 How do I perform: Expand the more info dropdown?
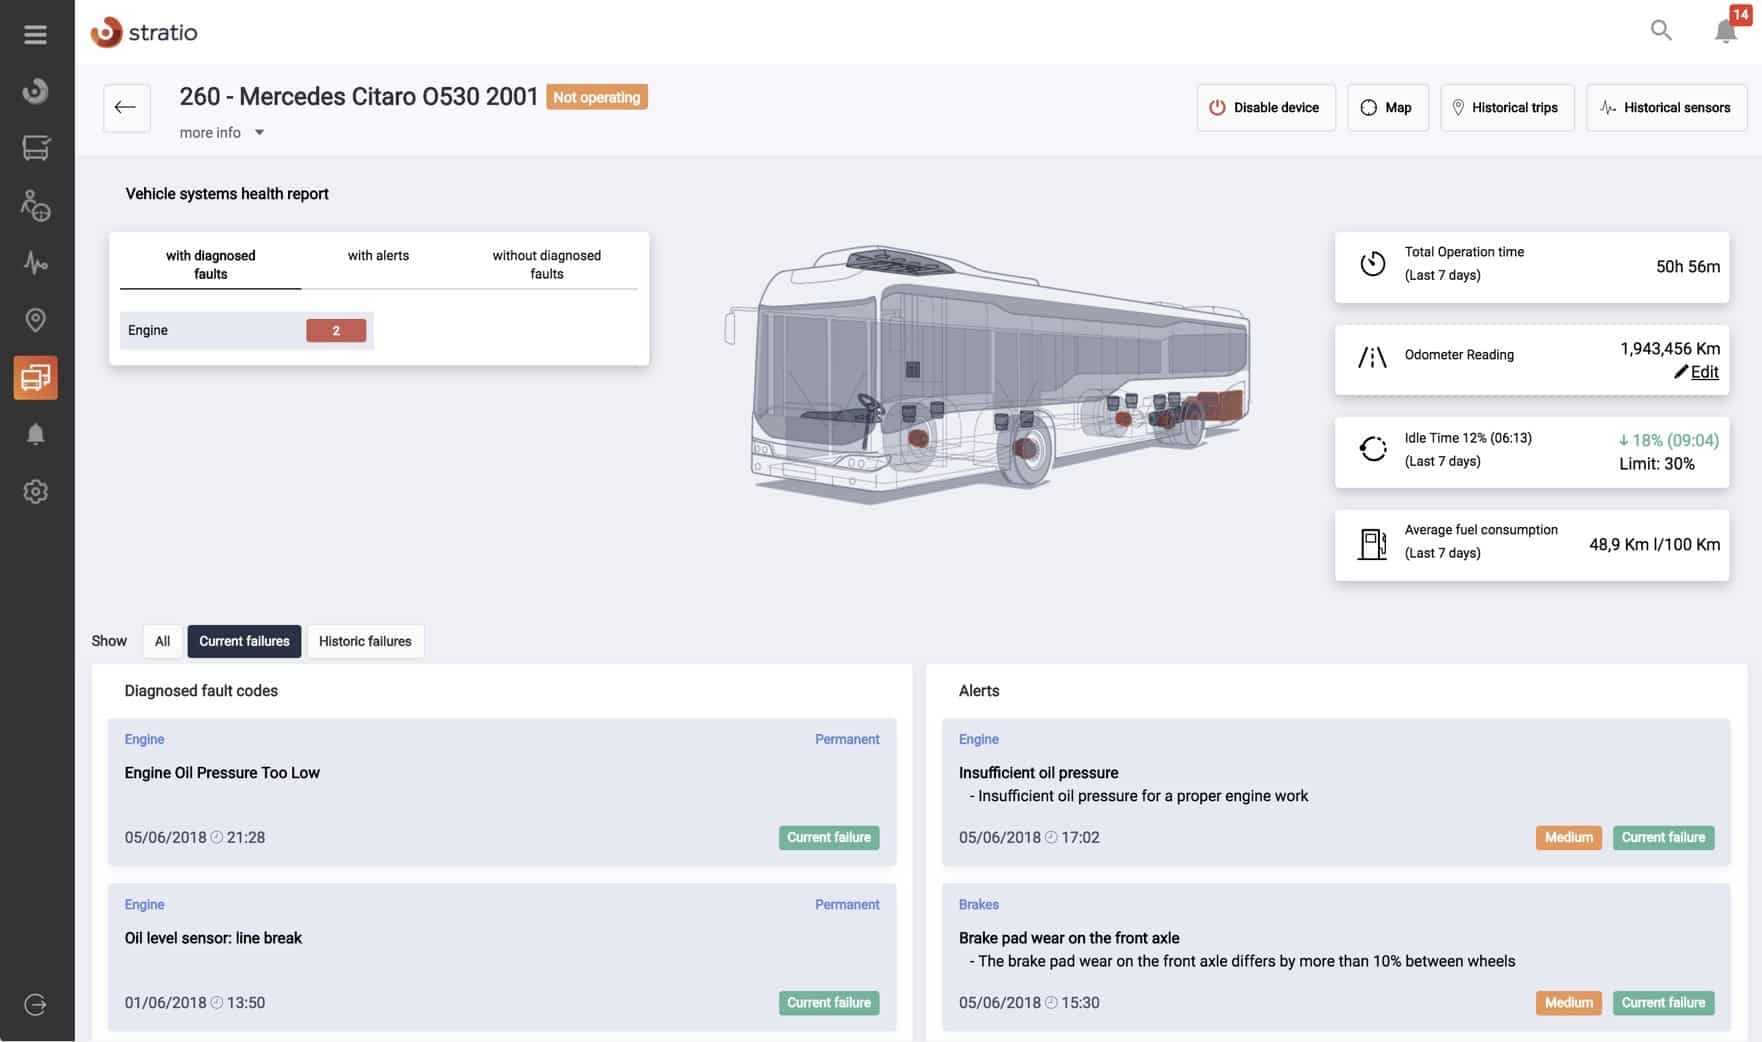pyautogui.click(x=222, y=133)
